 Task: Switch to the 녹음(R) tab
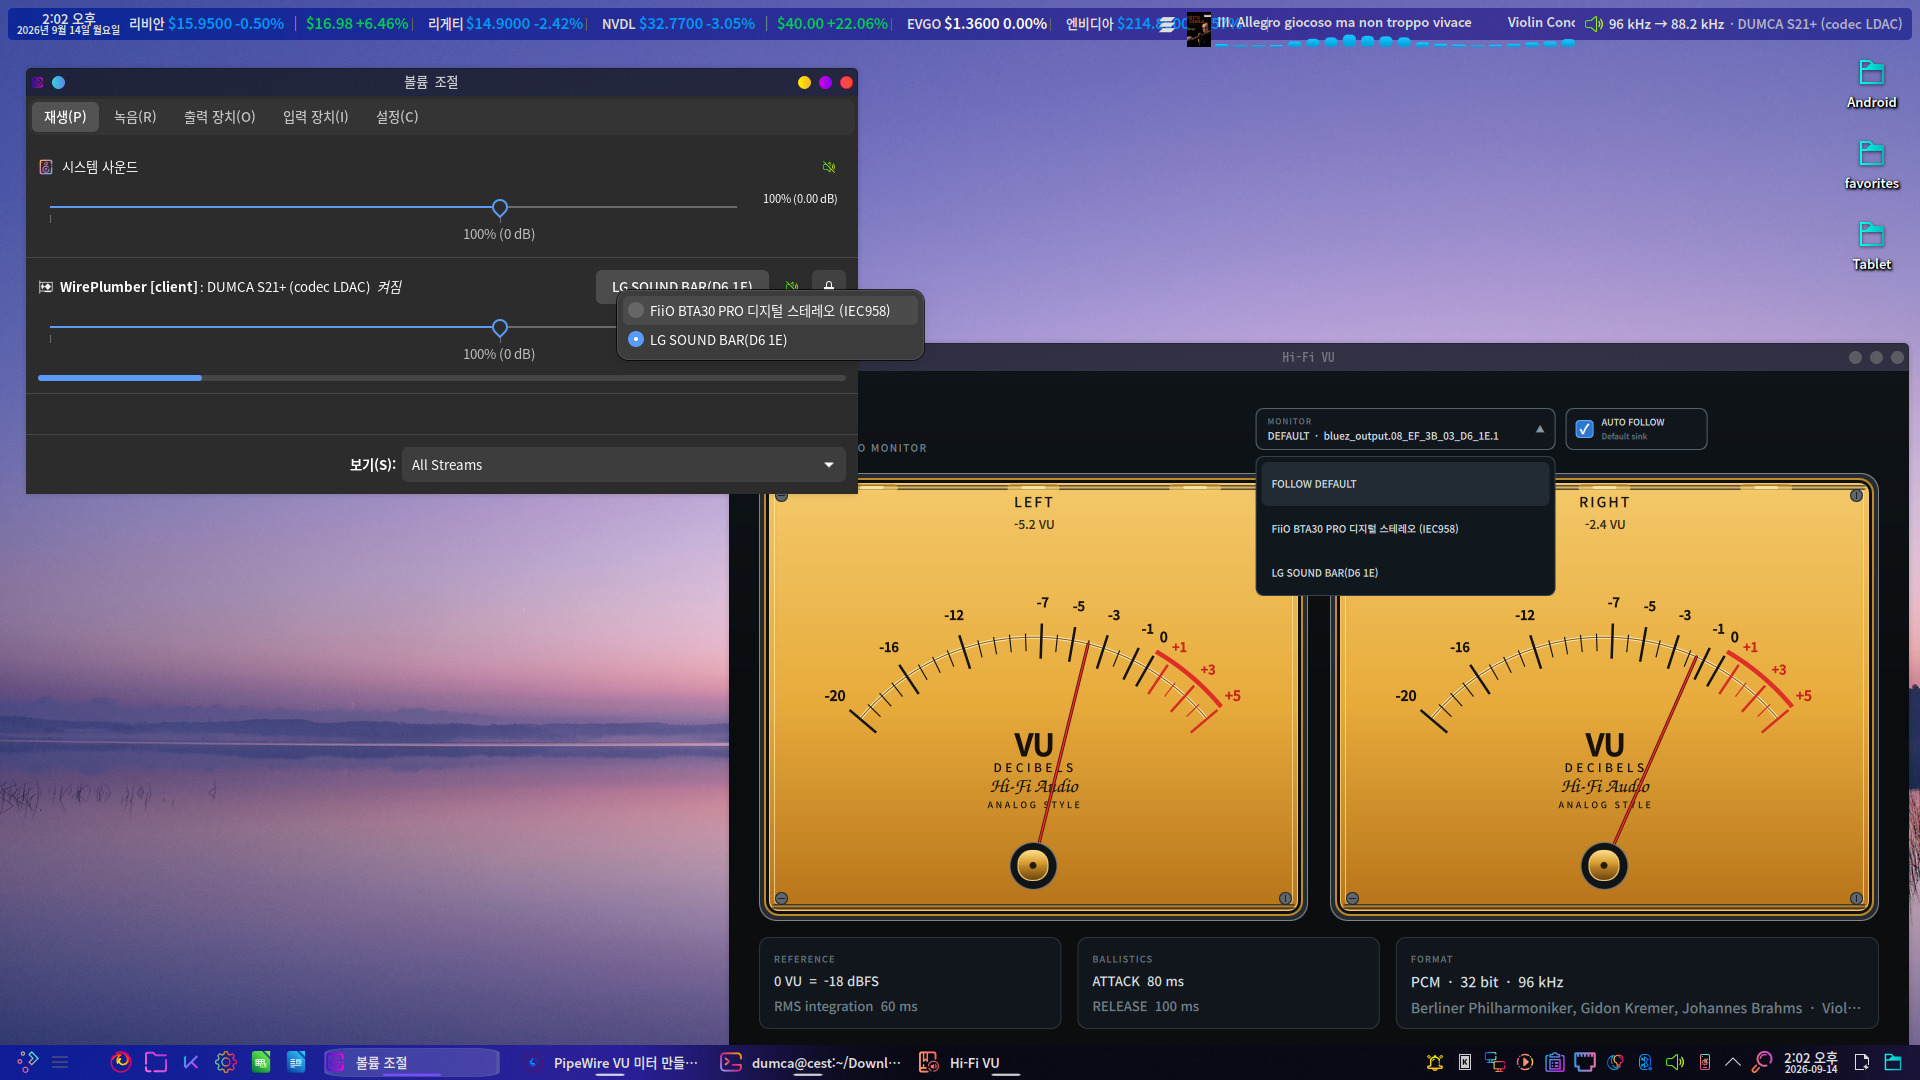[135, 117]
